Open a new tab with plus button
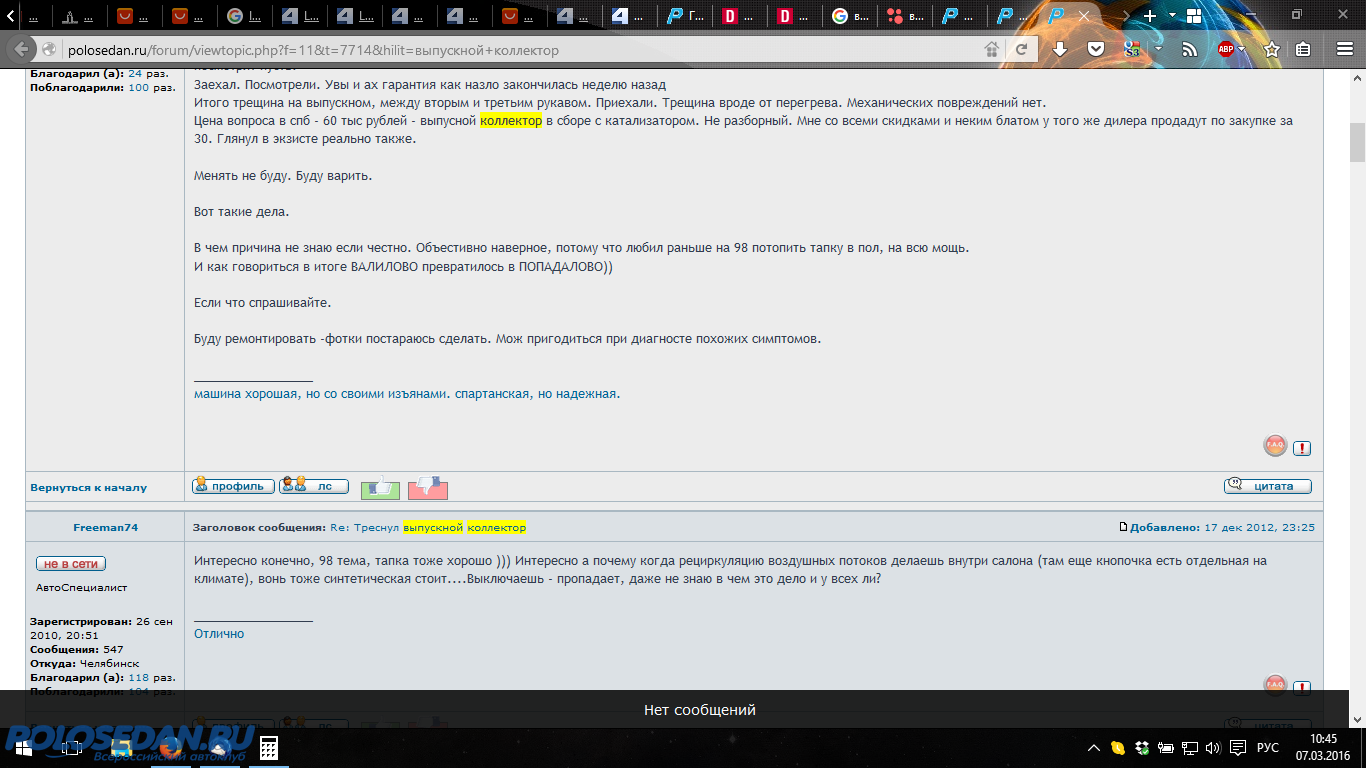1366x768 pixels. coord(1149,16)
